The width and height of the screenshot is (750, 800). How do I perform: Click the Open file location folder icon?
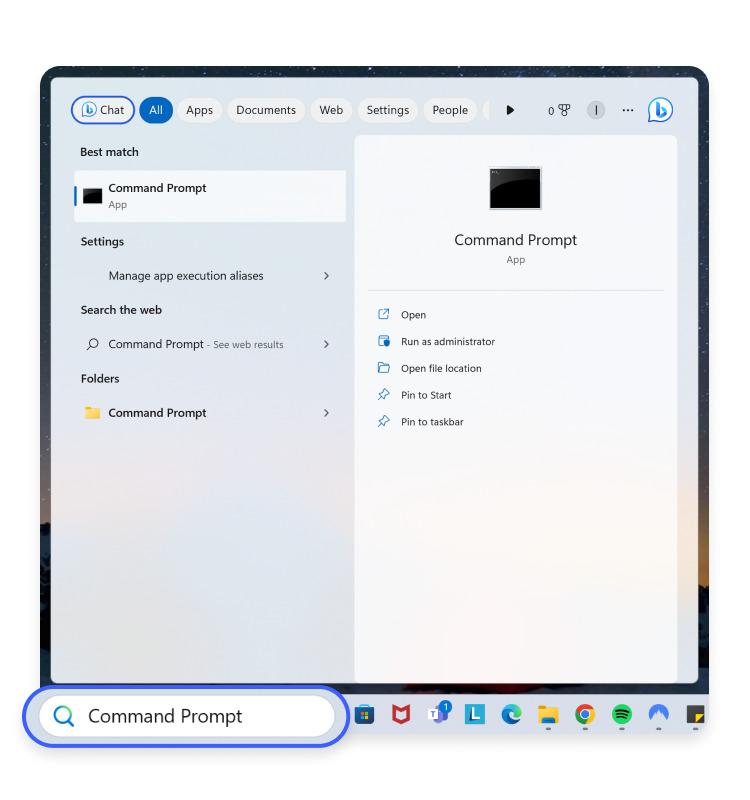(384, 368)
